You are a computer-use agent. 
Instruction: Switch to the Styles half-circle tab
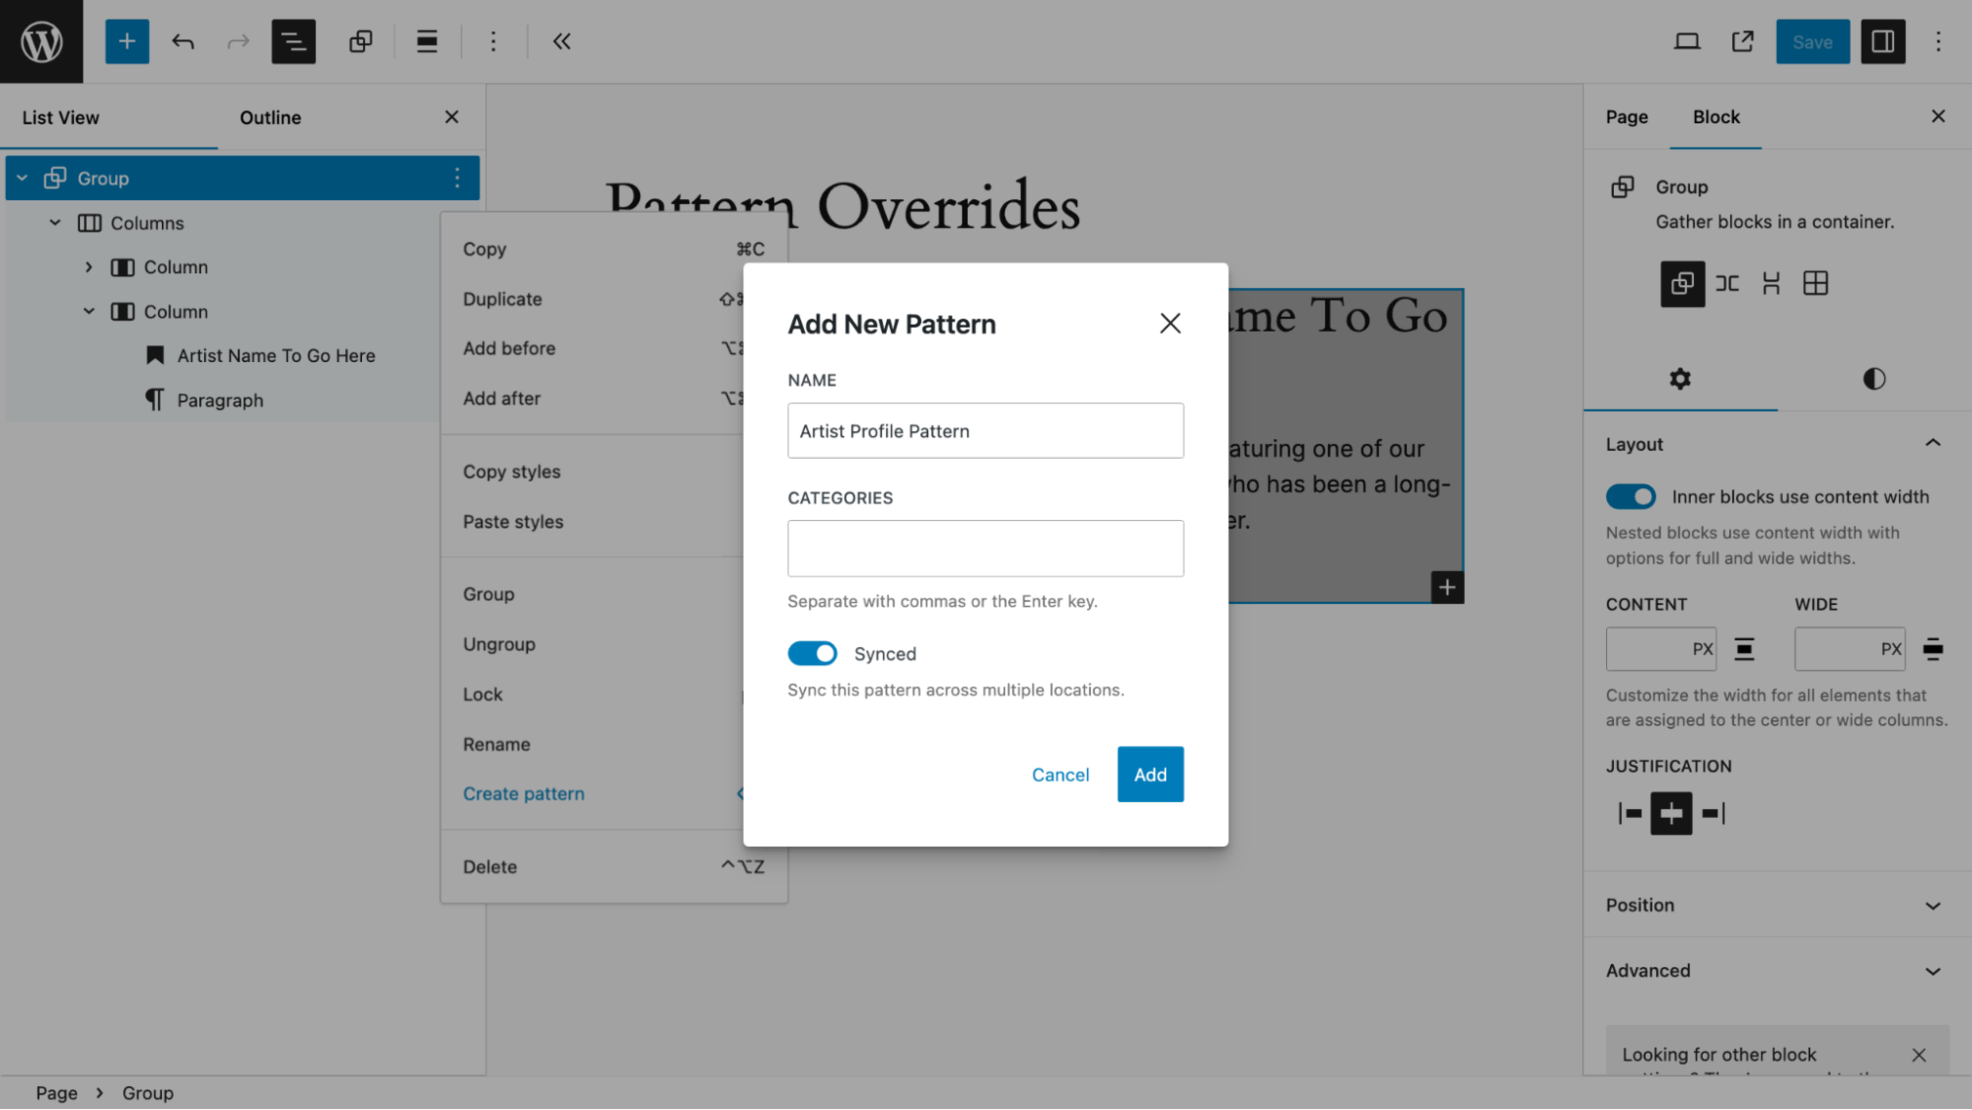(x=1874, y=379)
